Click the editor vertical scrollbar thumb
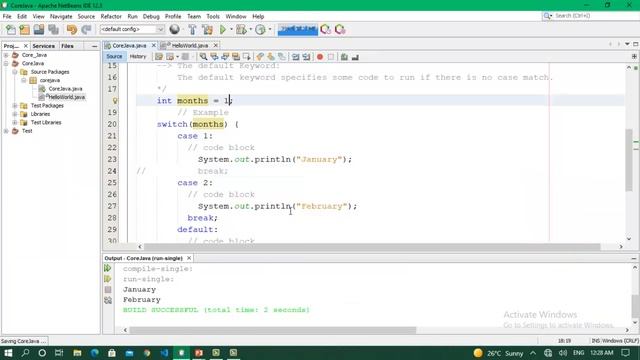 click(x=629, y=160)
